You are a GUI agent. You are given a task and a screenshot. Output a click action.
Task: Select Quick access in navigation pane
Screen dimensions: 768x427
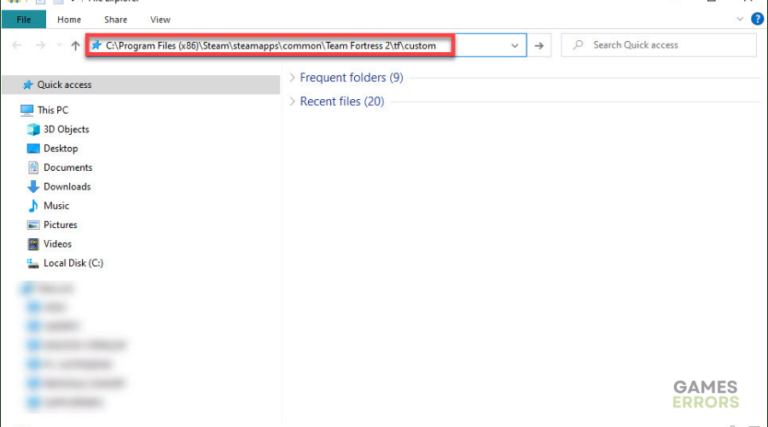(64, 85)
